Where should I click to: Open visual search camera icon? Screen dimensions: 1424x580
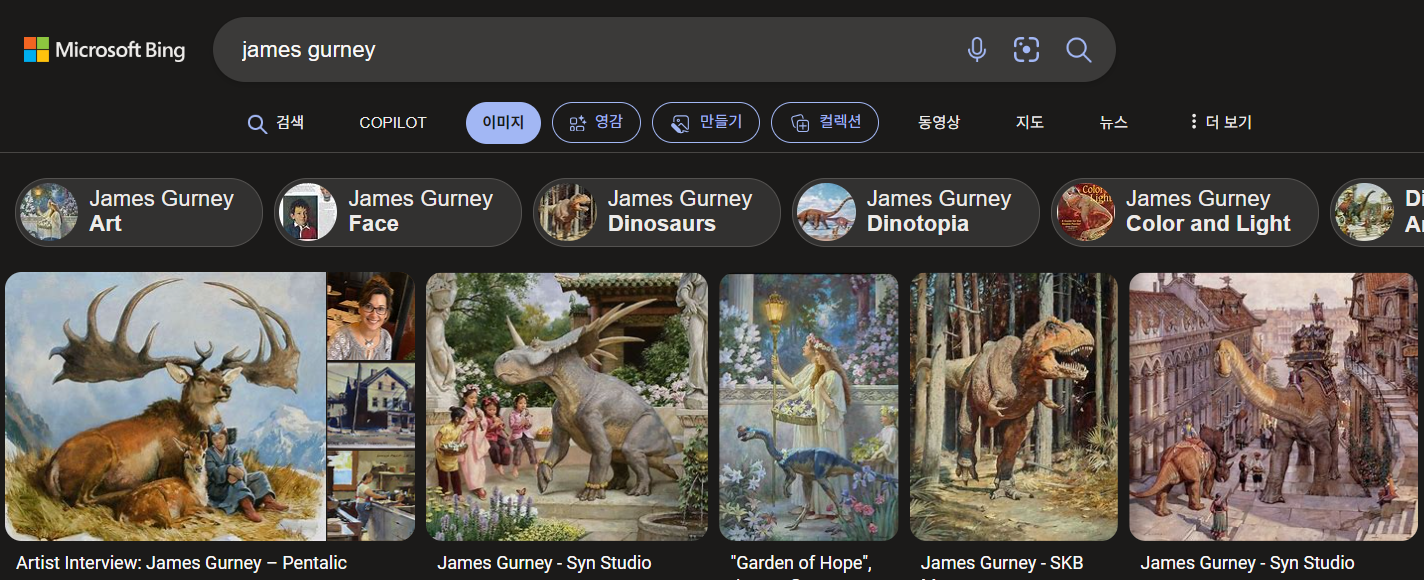(1027, 50)
